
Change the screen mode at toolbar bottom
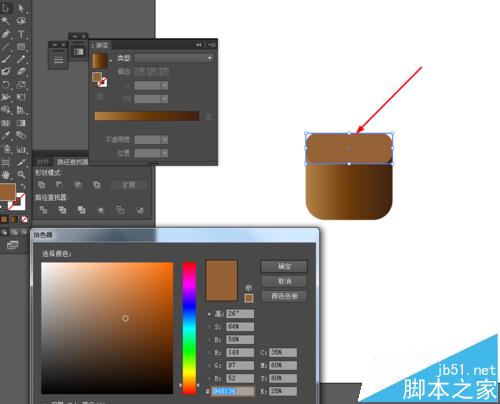(12, 245)
